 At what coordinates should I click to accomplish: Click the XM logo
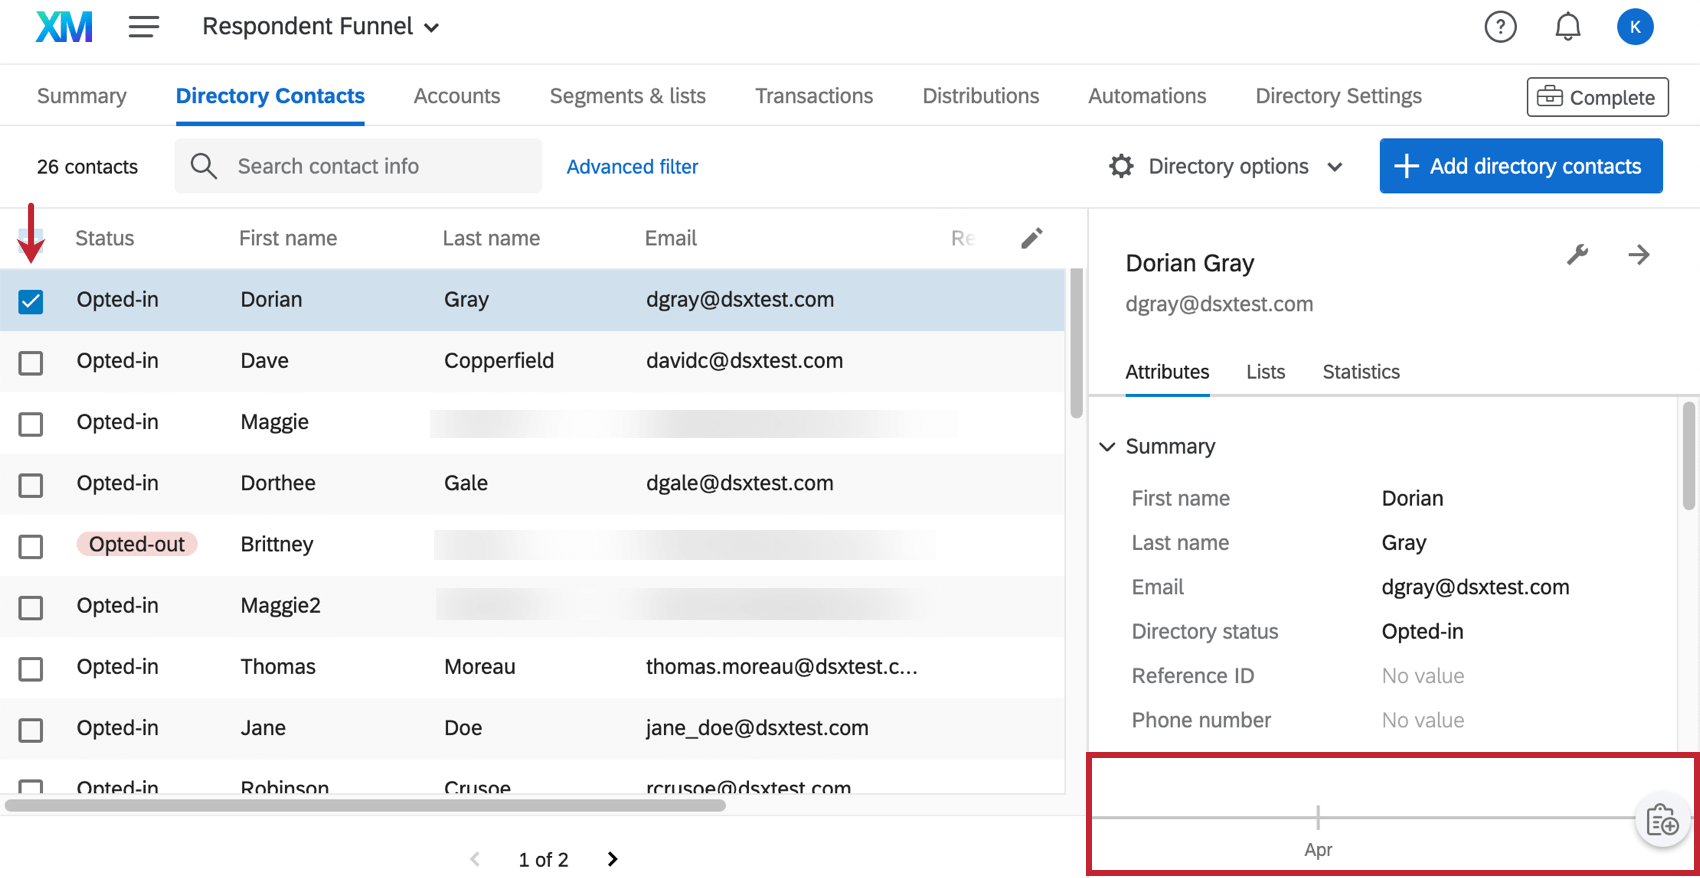[x=64, y=27]
